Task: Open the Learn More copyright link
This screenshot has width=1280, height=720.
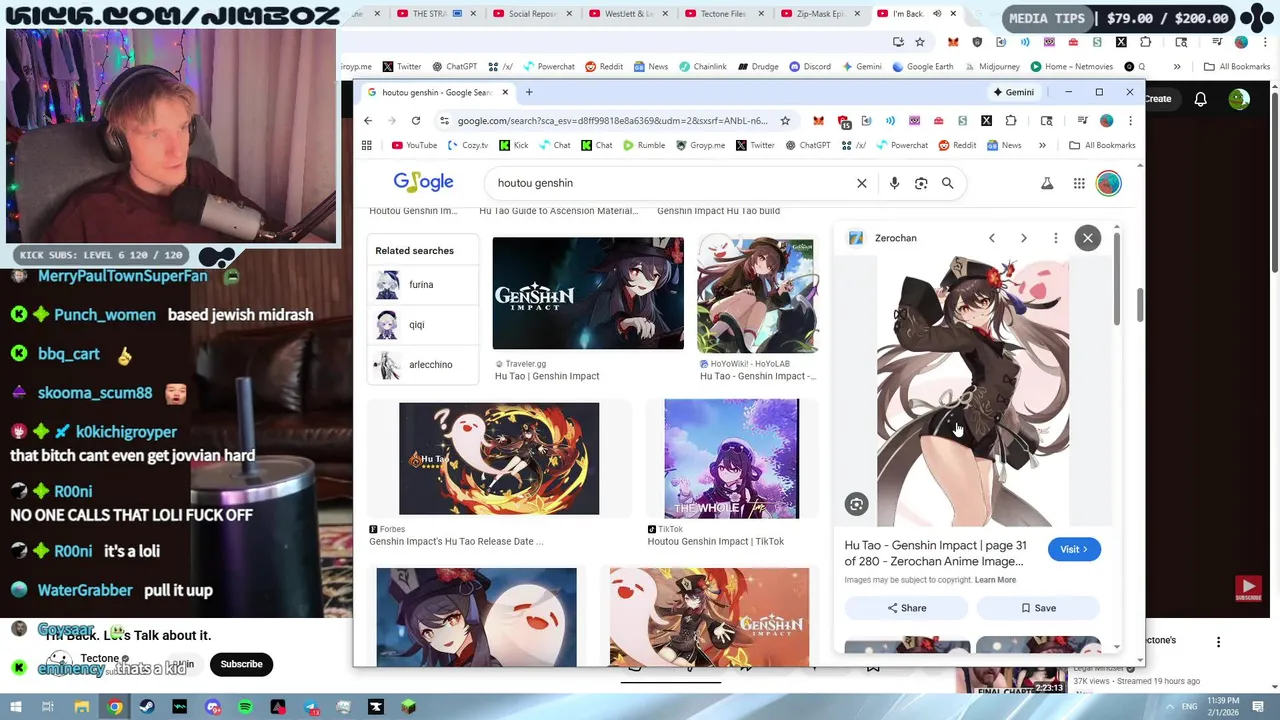Action: click(995, 580)
